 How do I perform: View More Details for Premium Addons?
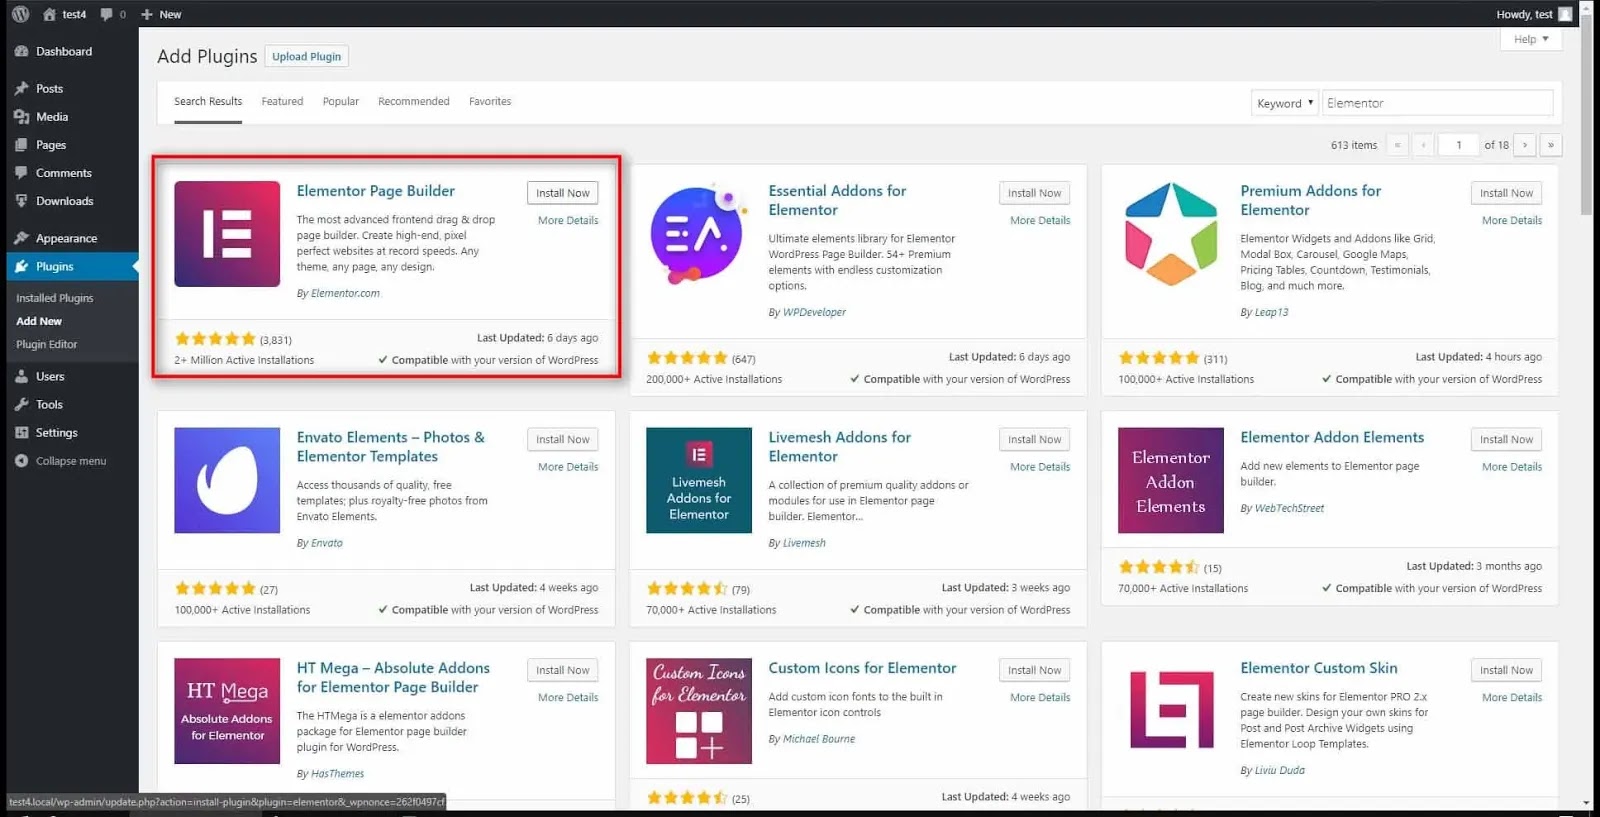click(x=1512, y=220)
